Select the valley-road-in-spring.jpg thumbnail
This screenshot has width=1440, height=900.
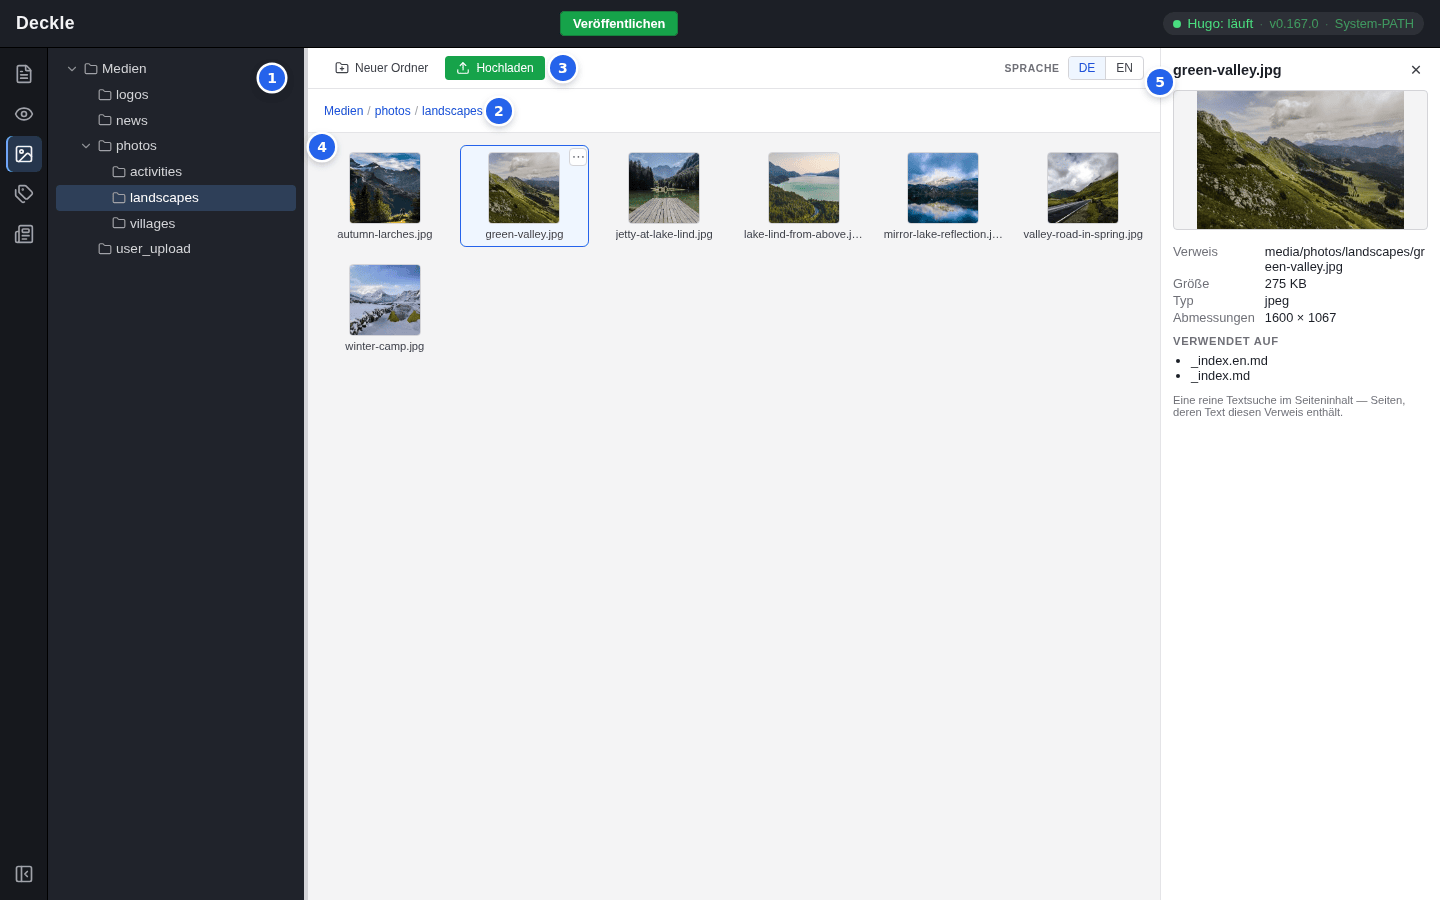[x=1083, y=188]
